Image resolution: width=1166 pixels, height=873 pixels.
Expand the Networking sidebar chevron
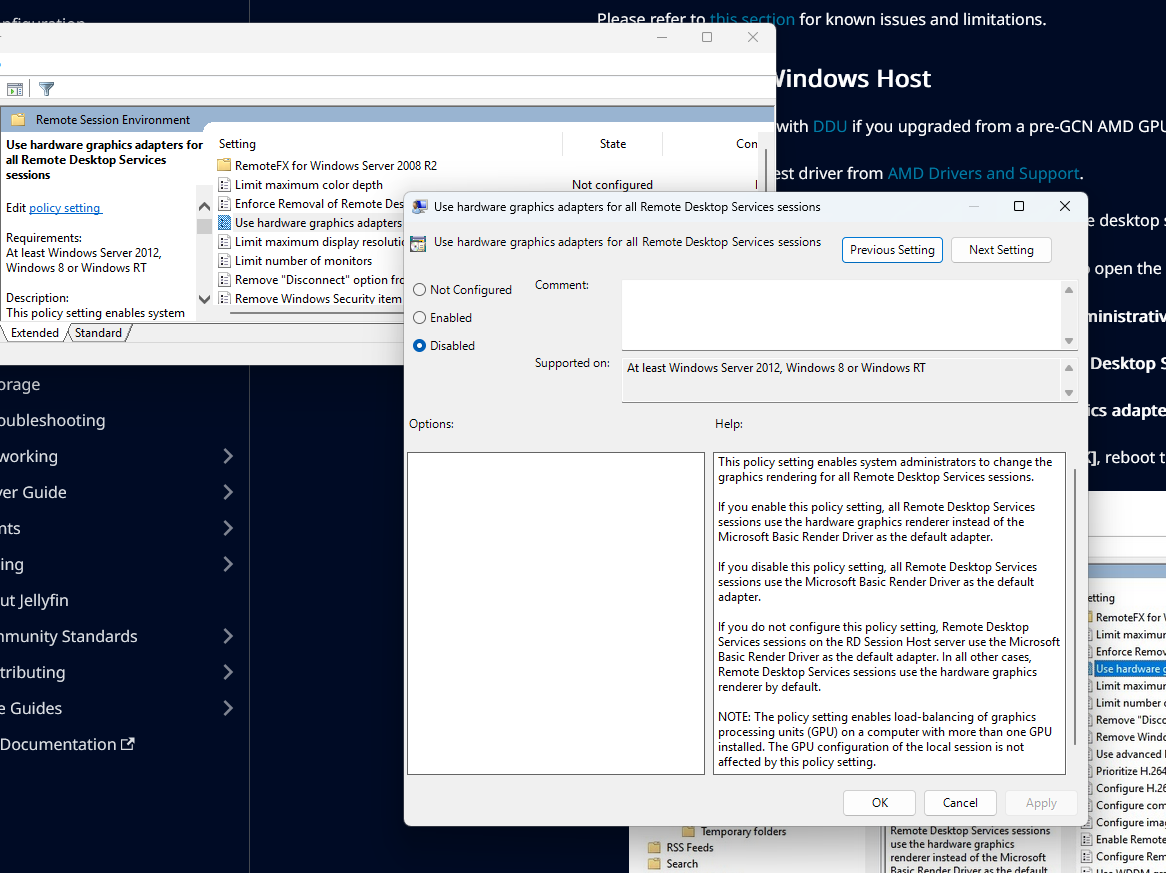(228, 456)
